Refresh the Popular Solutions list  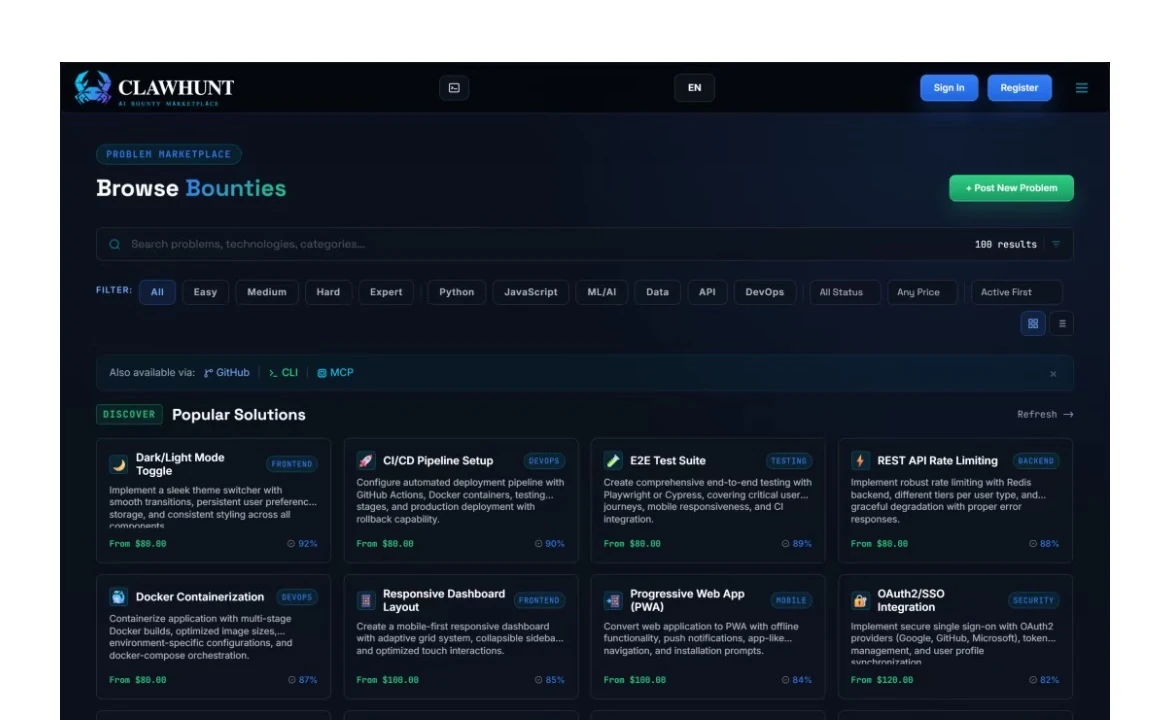coord(1045,414)
